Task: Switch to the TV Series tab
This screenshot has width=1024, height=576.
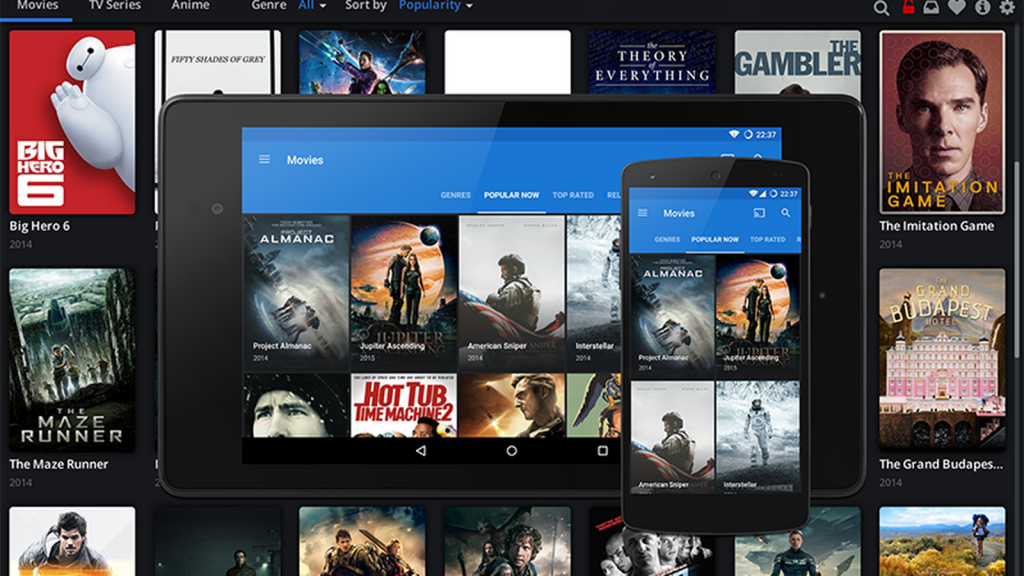Action: tap(115, 5)
